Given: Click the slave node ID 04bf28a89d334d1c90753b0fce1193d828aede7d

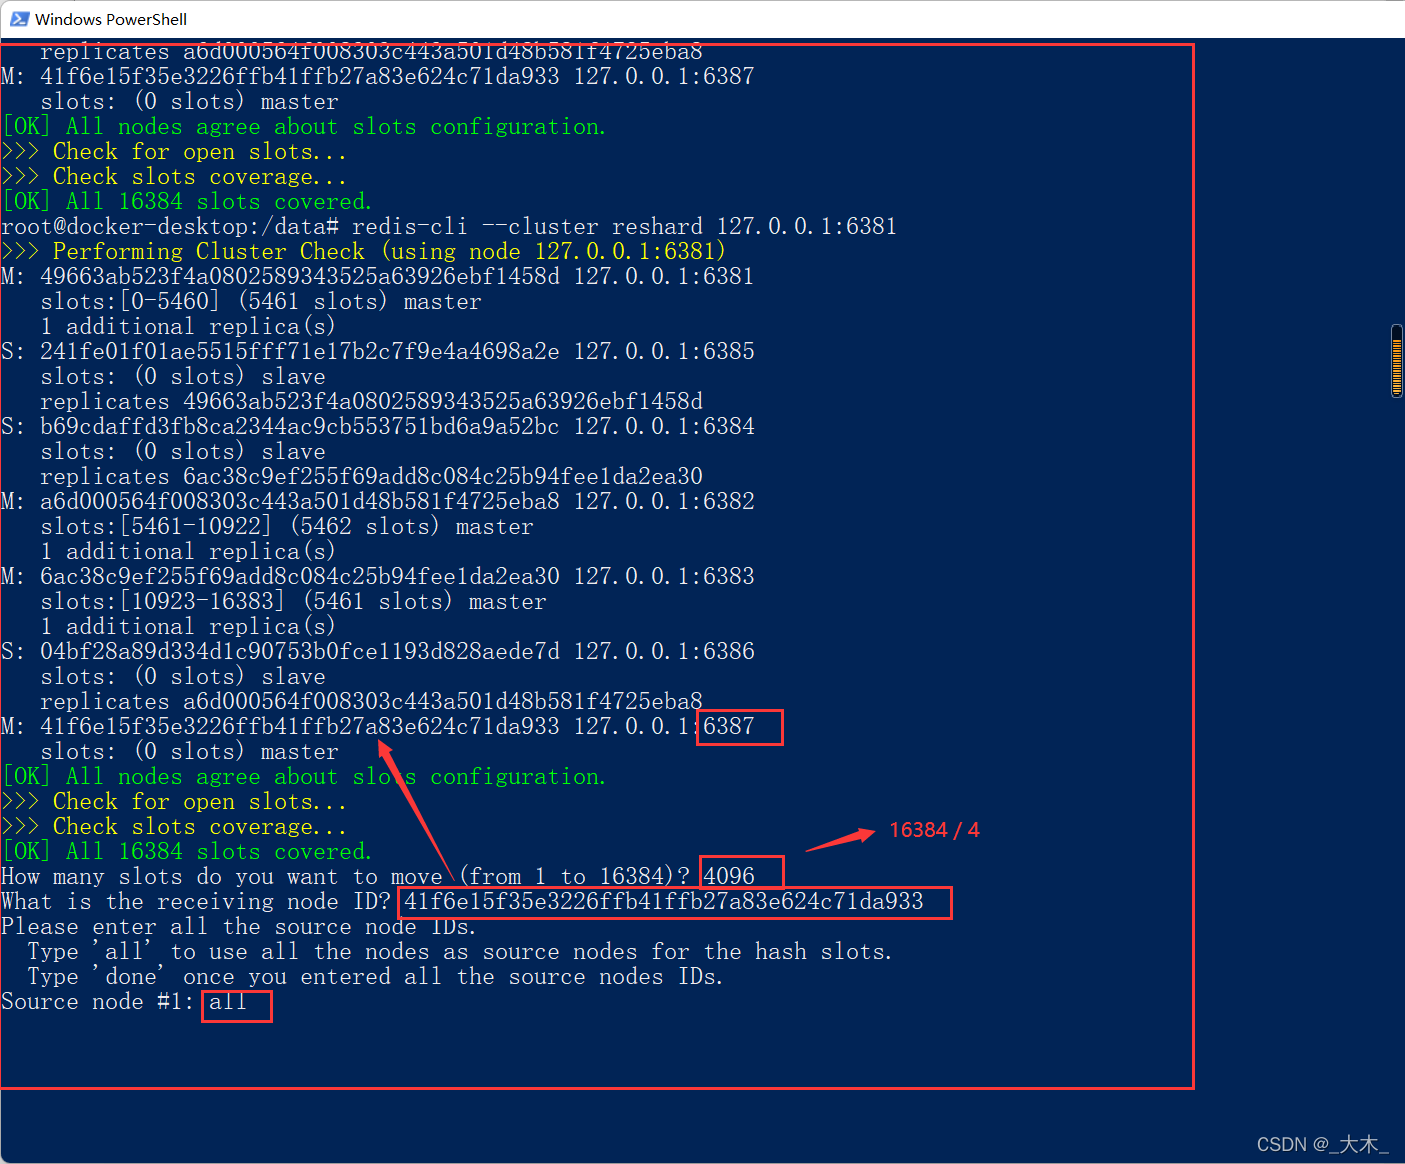Looking at the screenshot, I should (x=300, y=651).
